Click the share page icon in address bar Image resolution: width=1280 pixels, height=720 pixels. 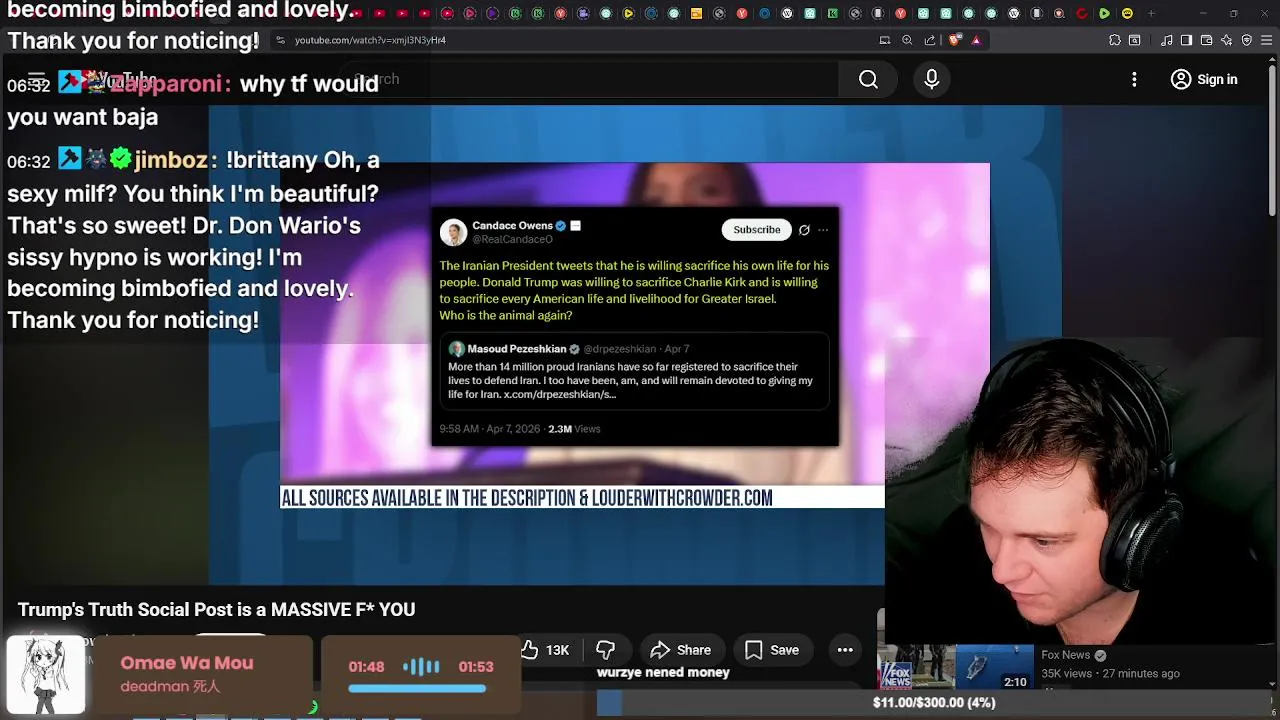click(x=930, y=40)
